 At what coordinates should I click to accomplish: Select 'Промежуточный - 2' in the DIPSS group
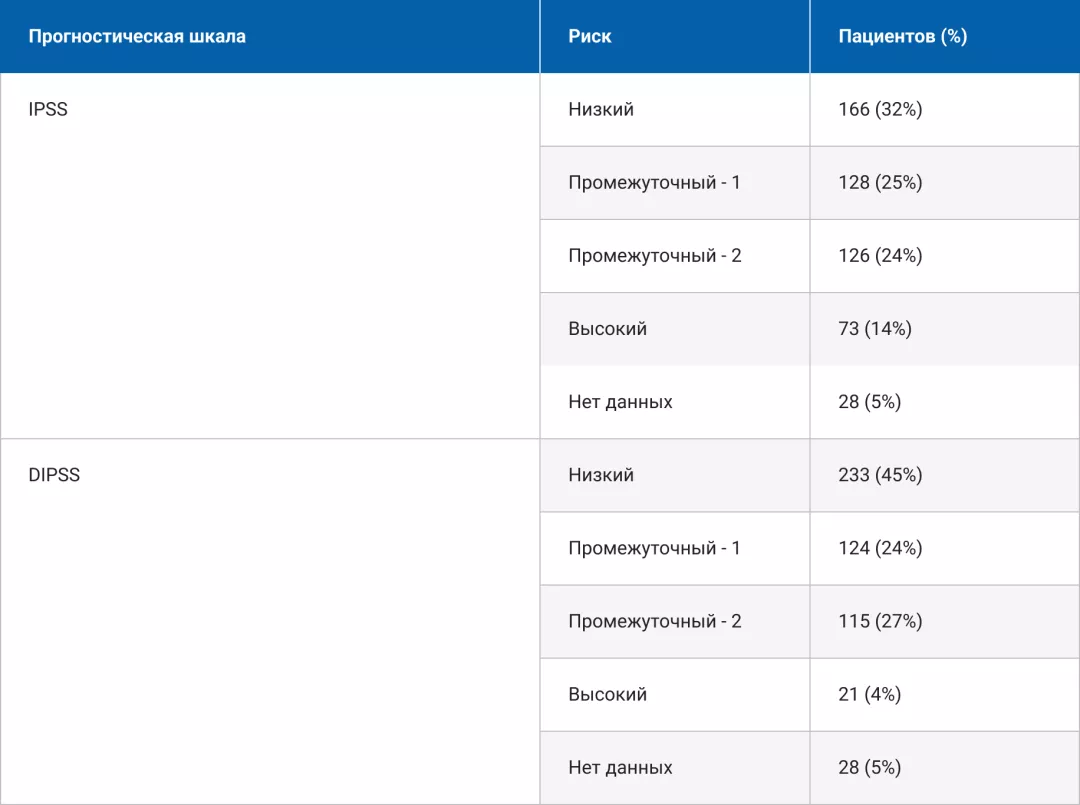coord(654,621)
